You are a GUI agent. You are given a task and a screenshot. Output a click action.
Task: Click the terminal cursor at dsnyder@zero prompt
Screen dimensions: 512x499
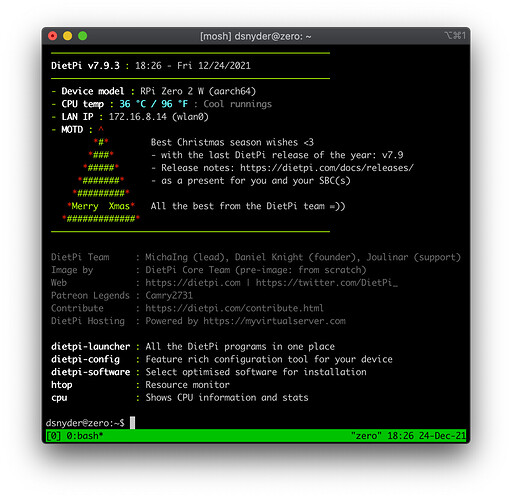click(x=132, y=423)
